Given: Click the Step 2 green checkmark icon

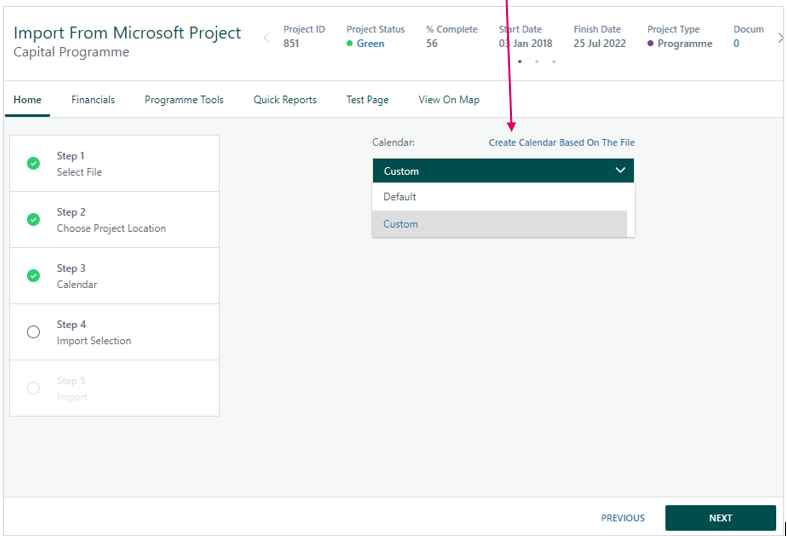Looking at the screenshot, I should coord(33,219).
